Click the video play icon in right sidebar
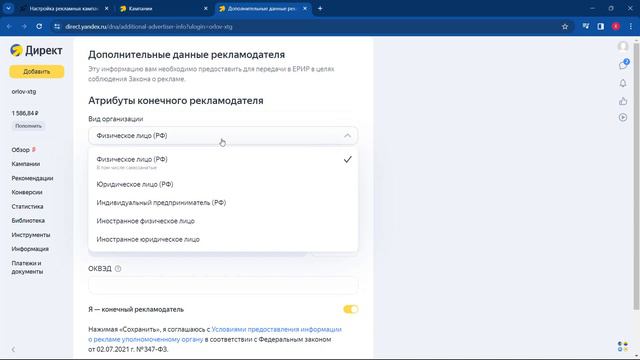Viewport: 640px width, 360px height. [x=623, y=118]
